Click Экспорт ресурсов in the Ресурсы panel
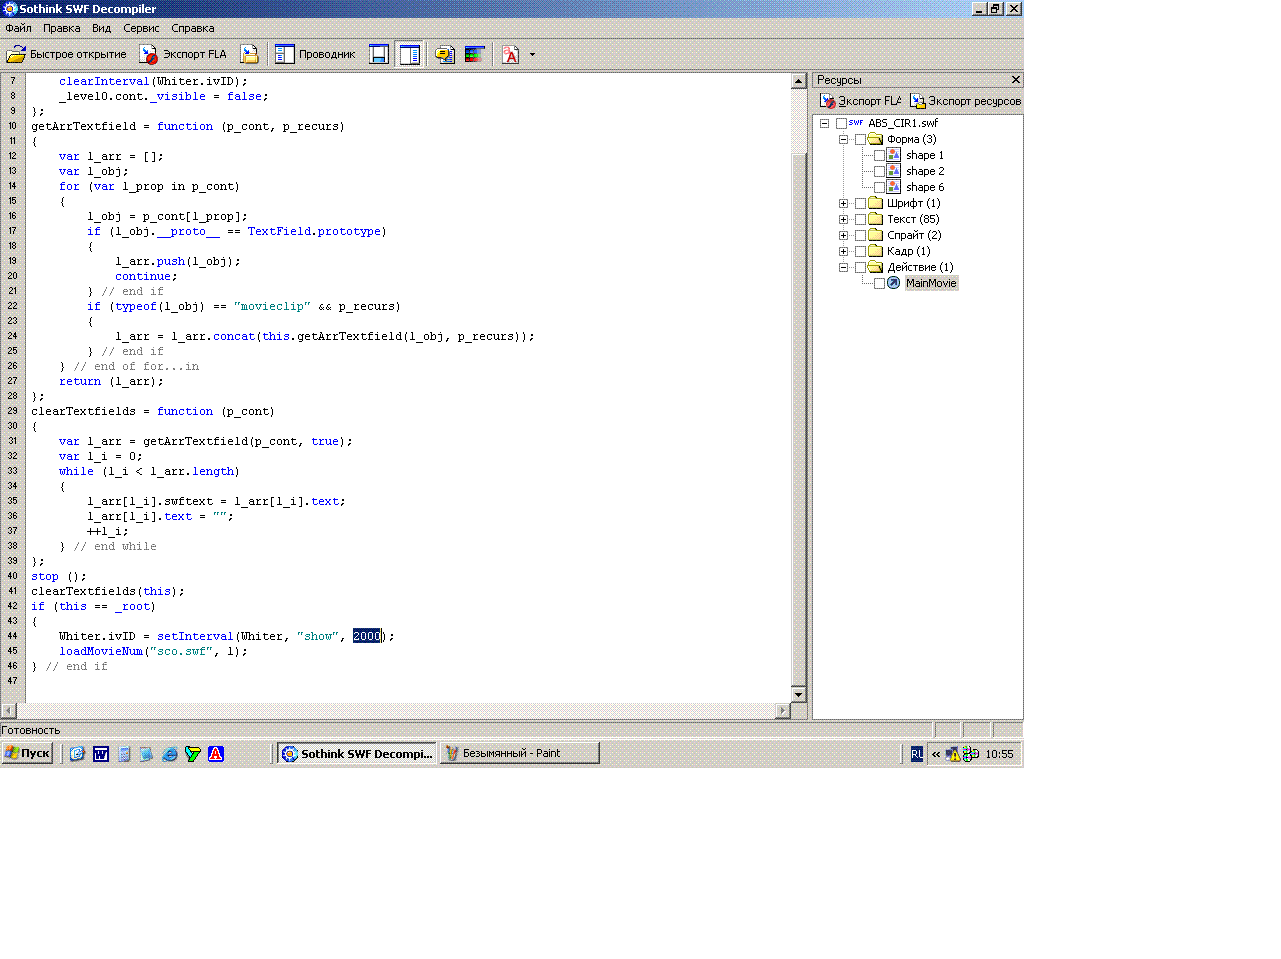The image size is (1281, 959). (965, 101)
